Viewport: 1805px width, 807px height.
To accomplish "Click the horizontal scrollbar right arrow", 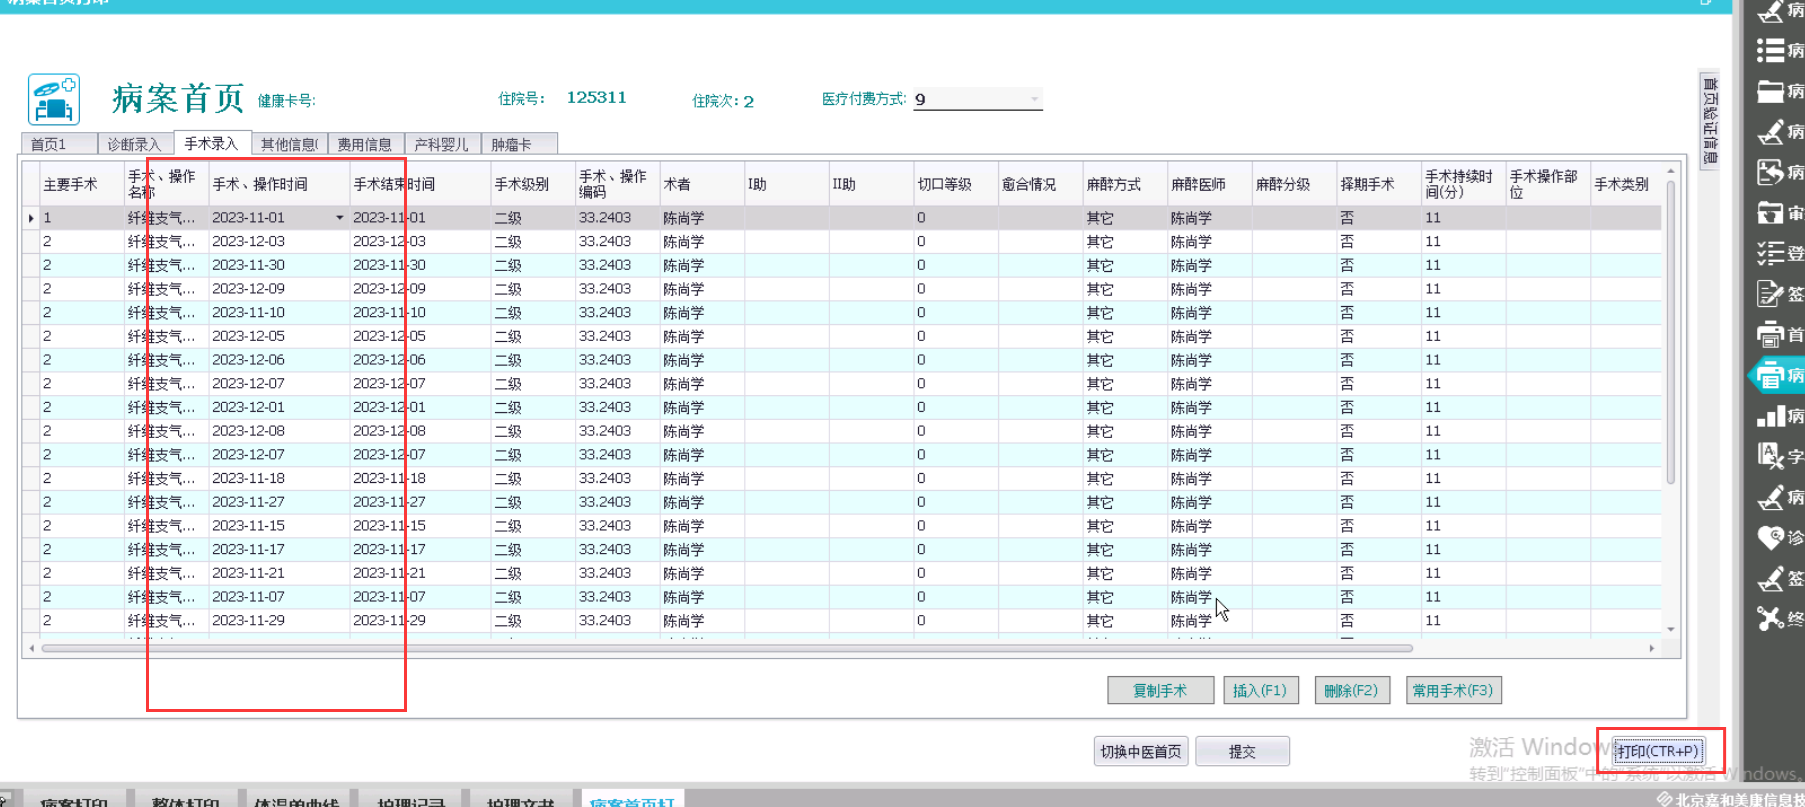I will pos(1651,648).
